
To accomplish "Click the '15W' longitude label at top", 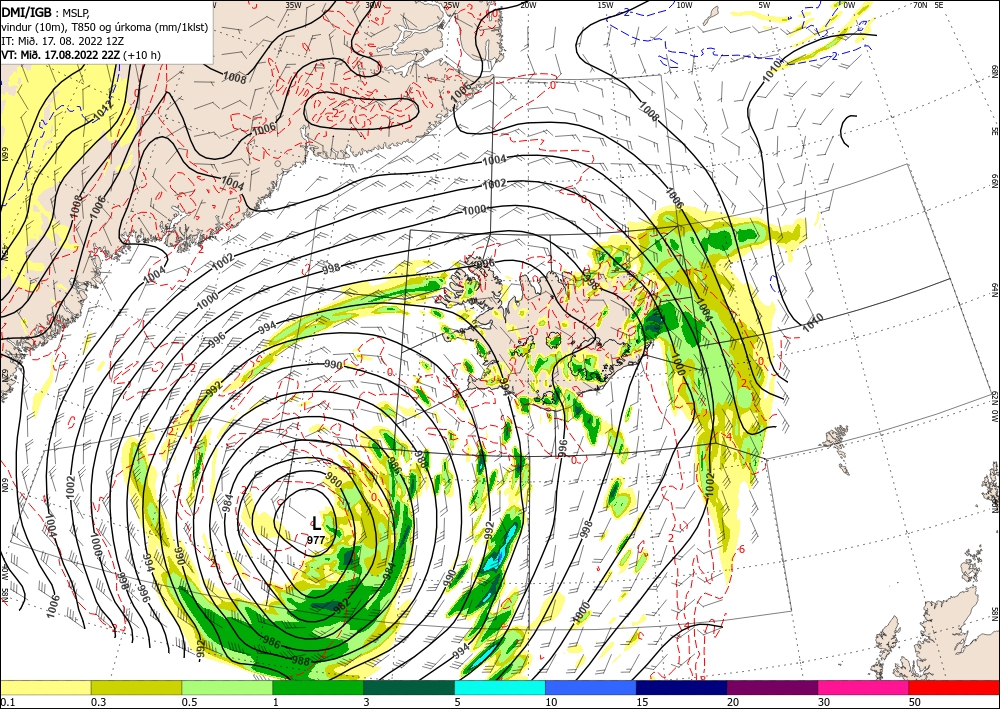I will 606,5.
